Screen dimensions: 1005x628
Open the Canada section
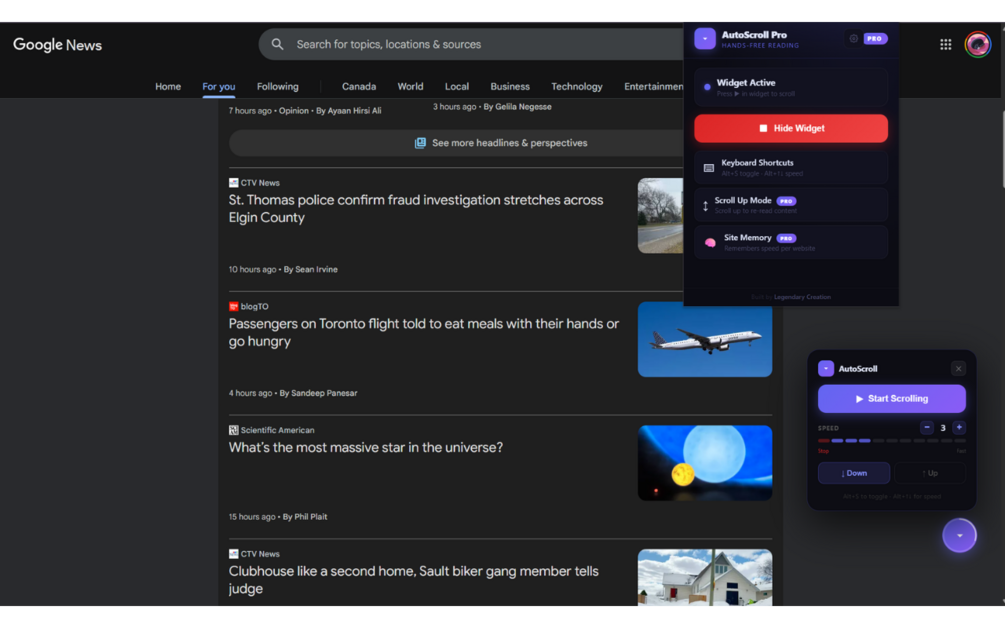(x=359, y=87)
